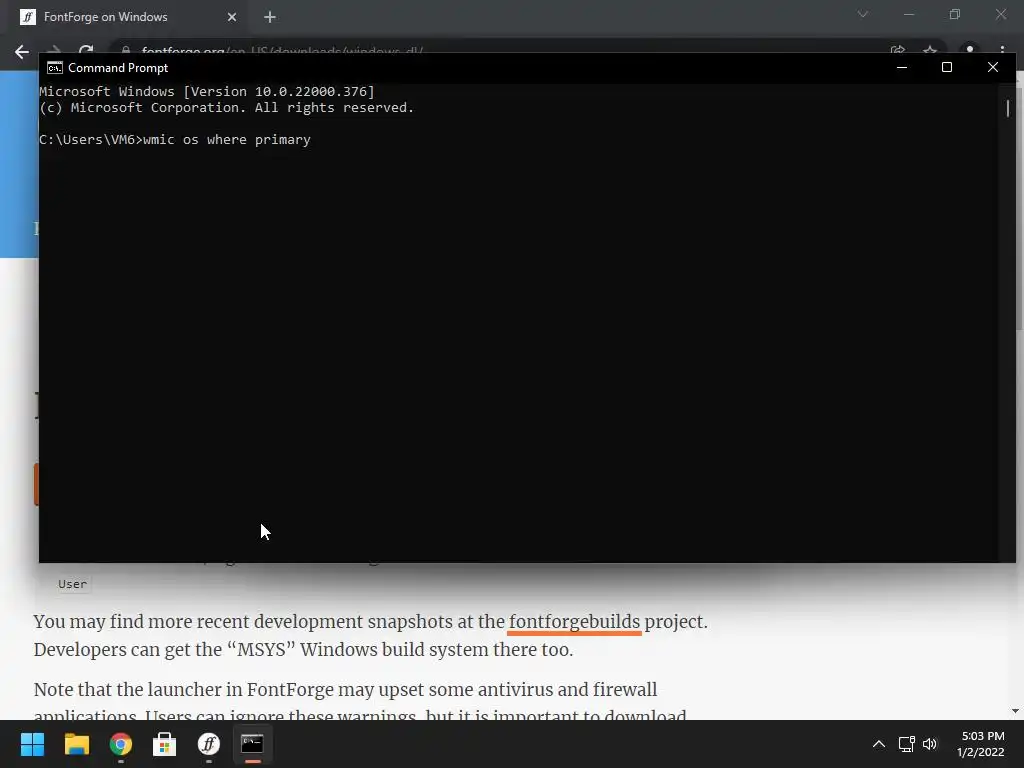Viewport: 1024px width, 768px height.
Task: Open Microsoft Store from the taskbar
Action: click(x=165, y=744)
